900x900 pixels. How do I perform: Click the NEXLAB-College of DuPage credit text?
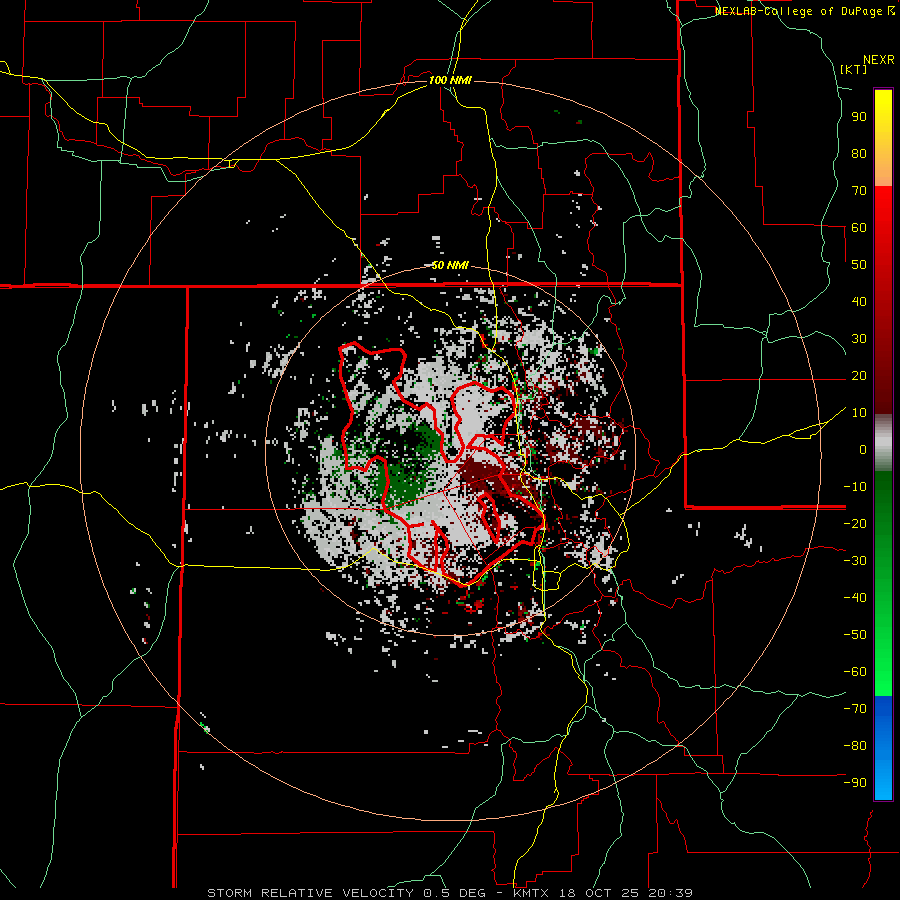tap(798, 11)
